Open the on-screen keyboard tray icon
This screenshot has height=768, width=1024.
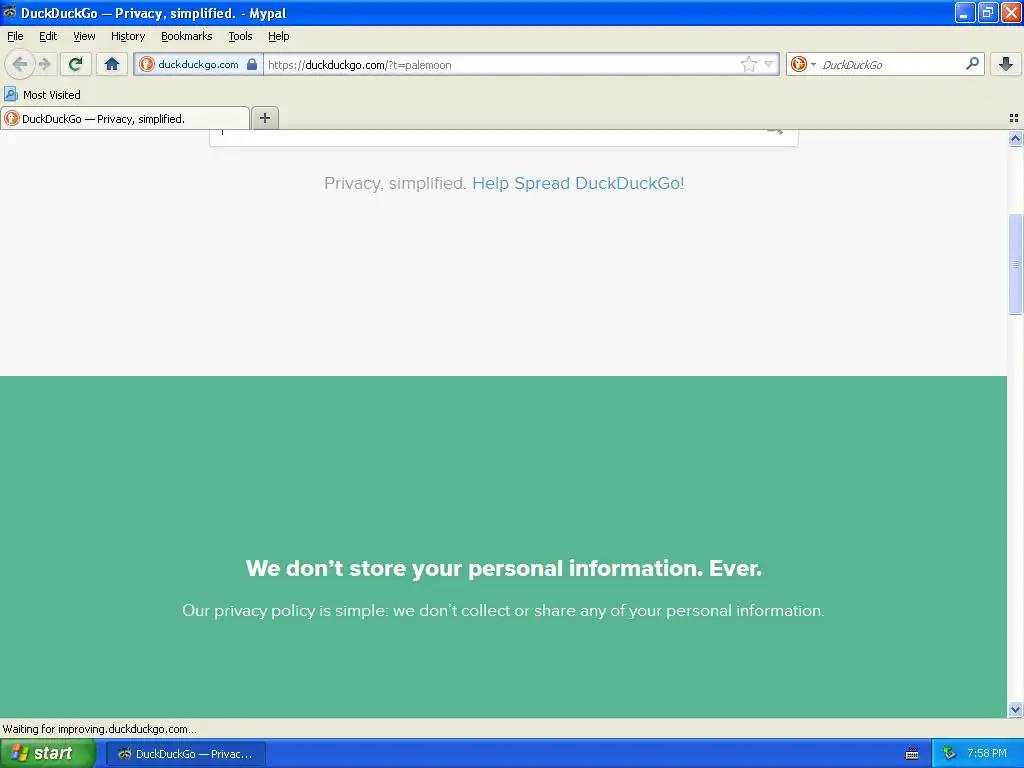pyautogui.click(x=912, y=754)
